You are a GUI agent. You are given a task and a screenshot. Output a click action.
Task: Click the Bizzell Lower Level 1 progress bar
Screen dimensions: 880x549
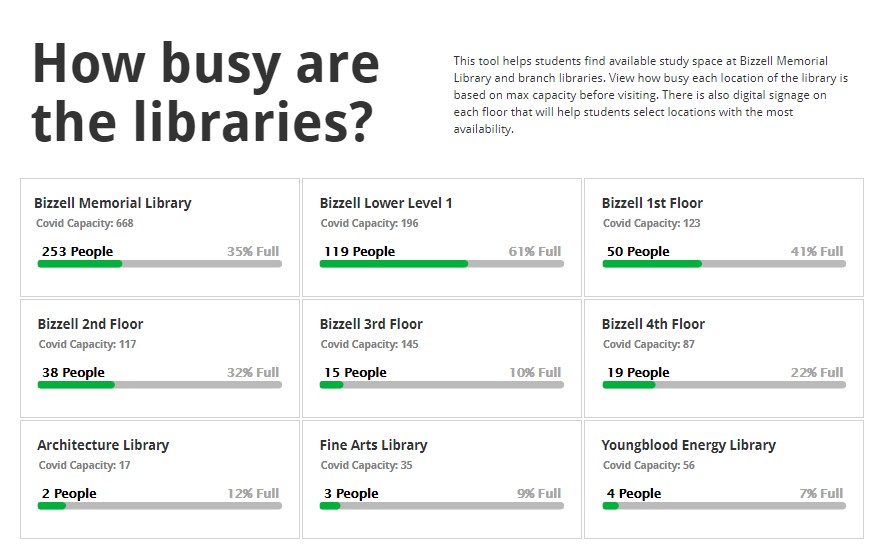tap(442, 264)
